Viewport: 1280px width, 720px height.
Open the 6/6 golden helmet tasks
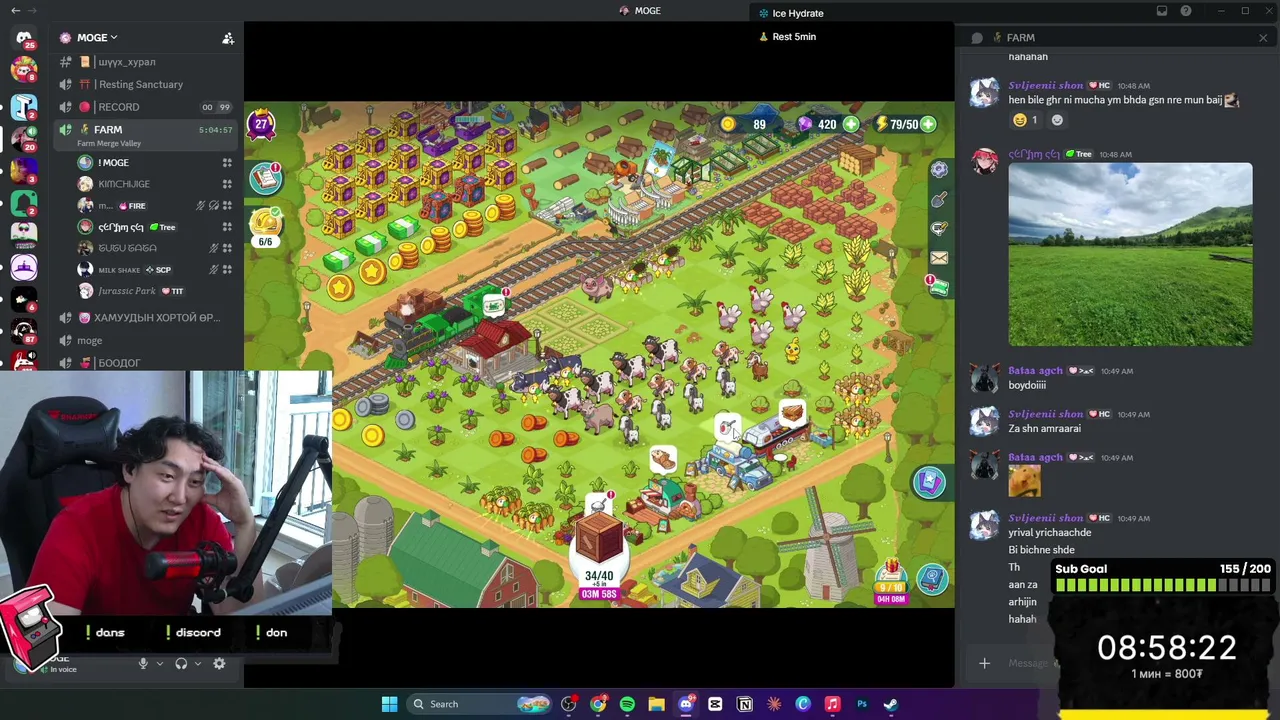click(265, 226)
